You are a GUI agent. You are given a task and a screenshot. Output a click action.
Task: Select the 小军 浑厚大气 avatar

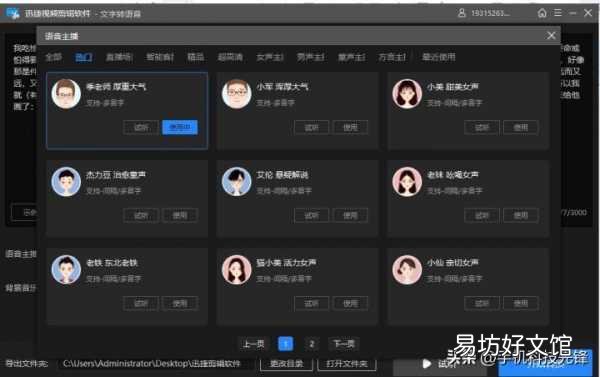(x=237, y=94)
